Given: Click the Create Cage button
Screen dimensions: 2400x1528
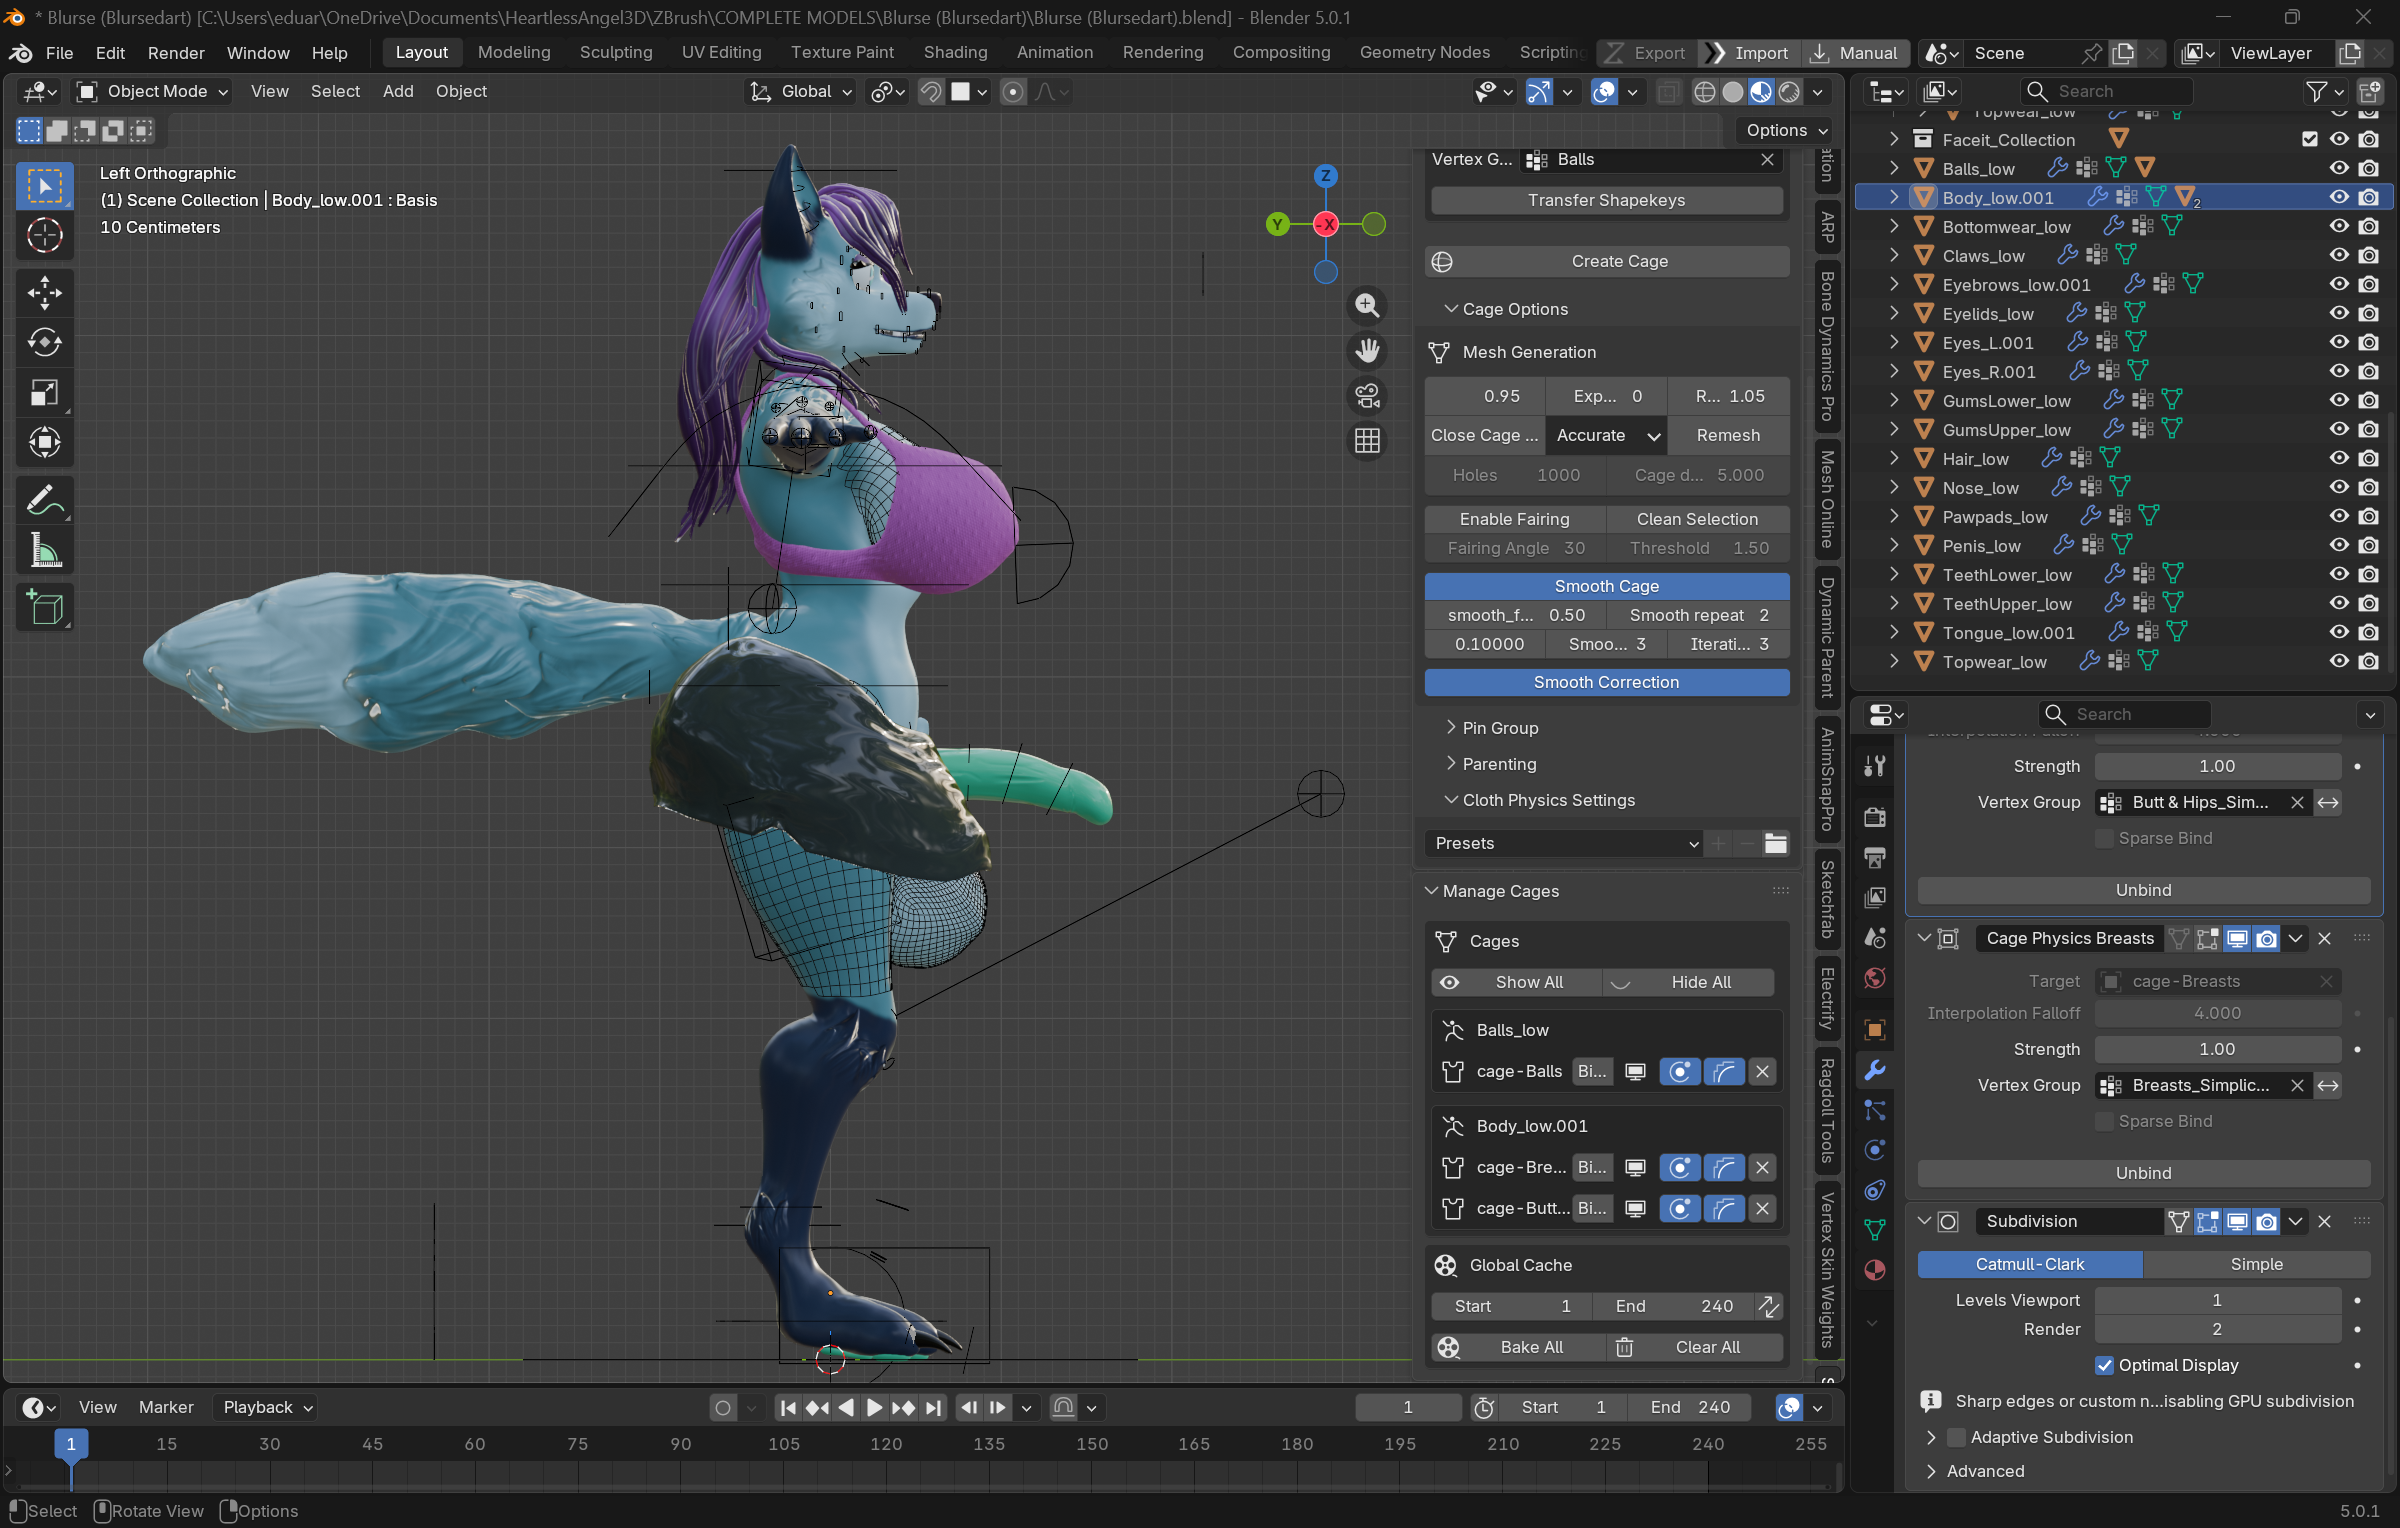Looking at the screenshot, I should (1606, 262).
